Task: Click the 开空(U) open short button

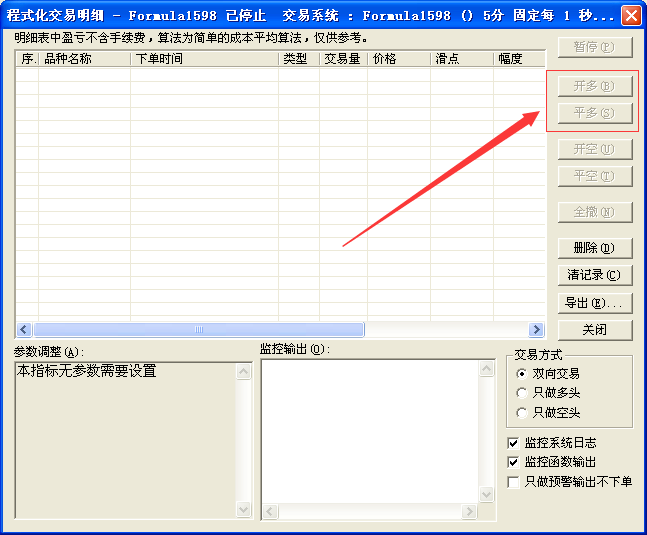Action: tap(595, 149)
